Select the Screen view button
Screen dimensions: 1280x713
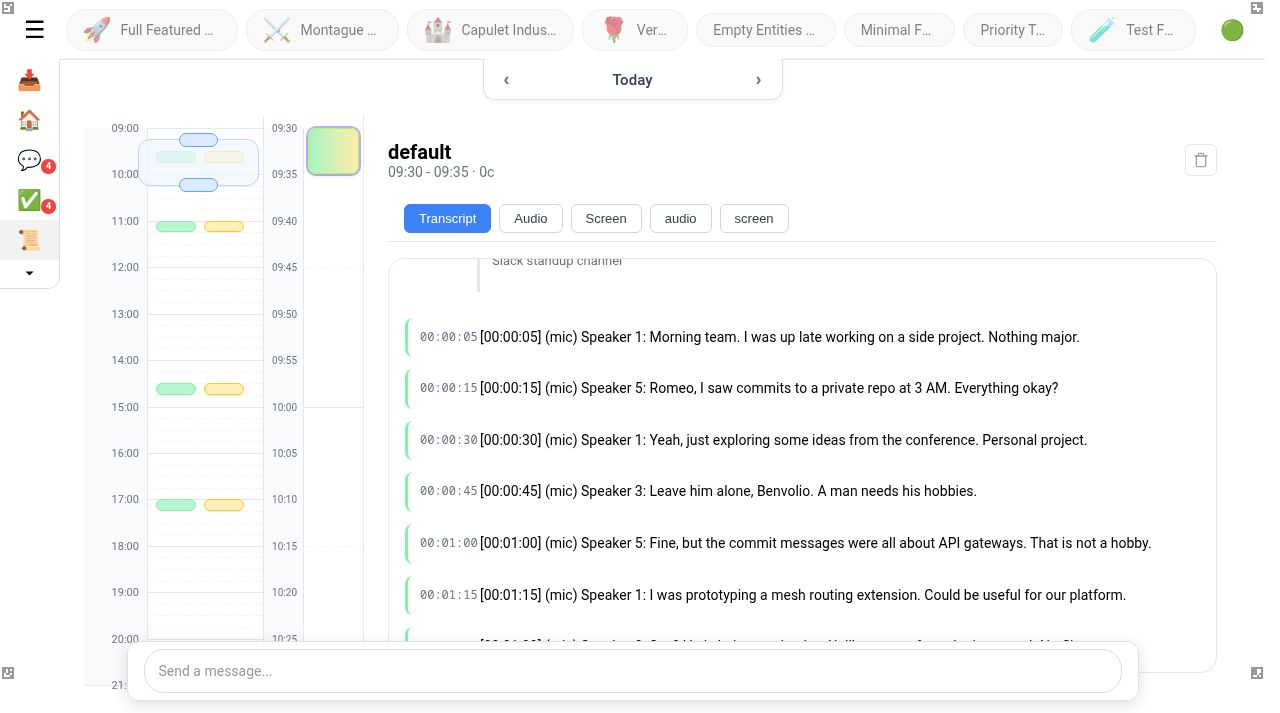click(x=606, y=218)
